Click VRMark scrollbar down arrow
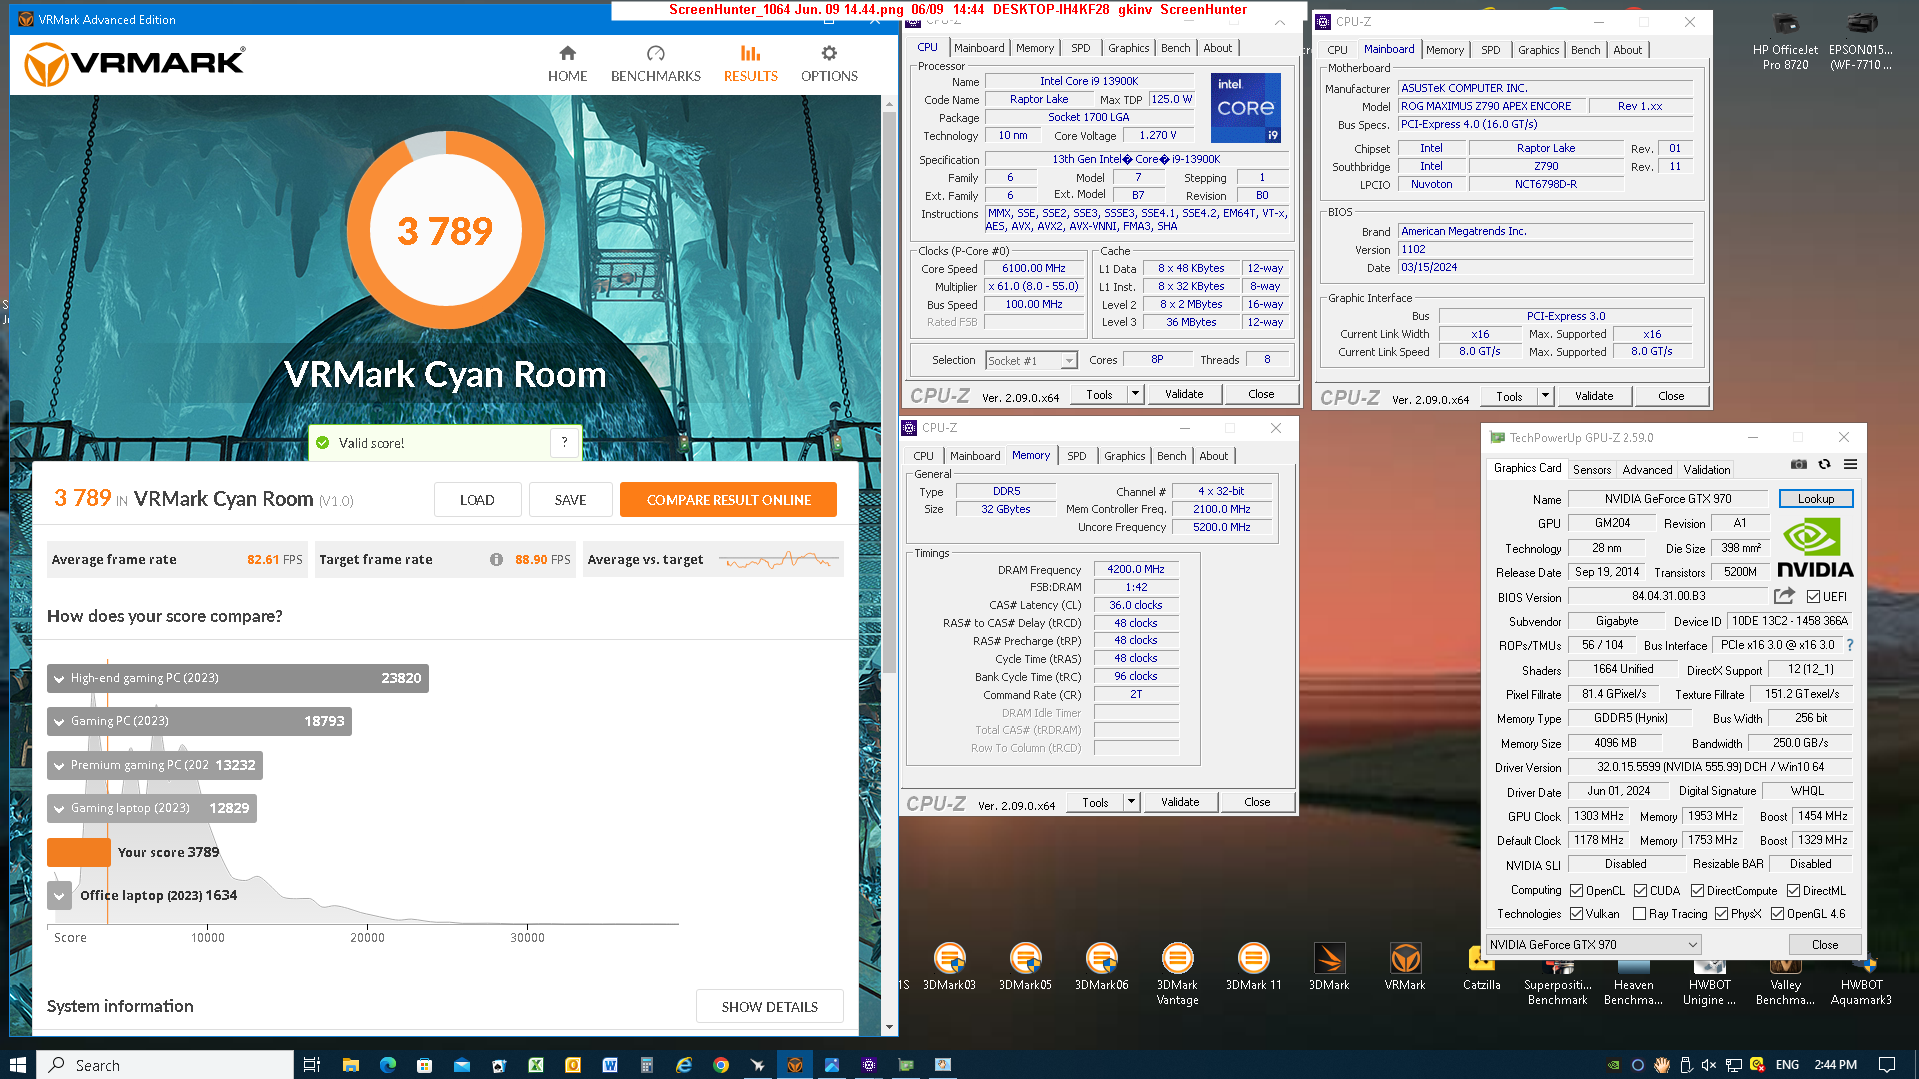1919x1079 pixels. (x=889, y=1027)
